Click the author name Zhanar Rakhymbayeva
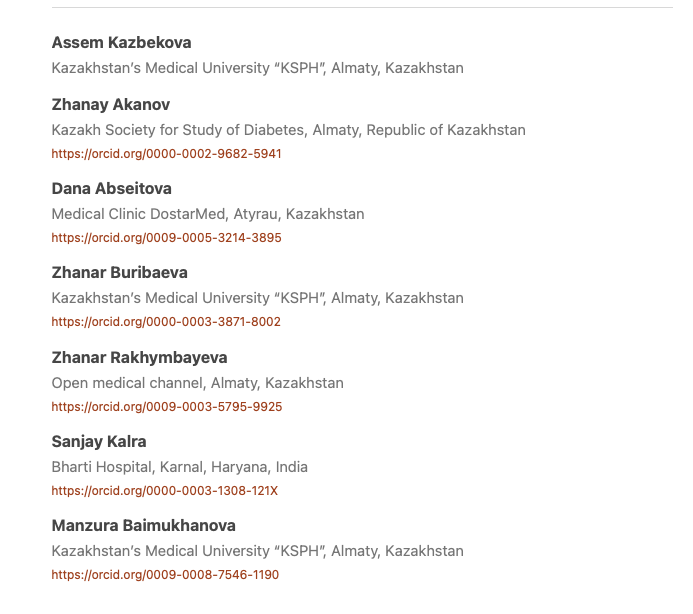Screen dimensions: 693x614 (139, 357)
